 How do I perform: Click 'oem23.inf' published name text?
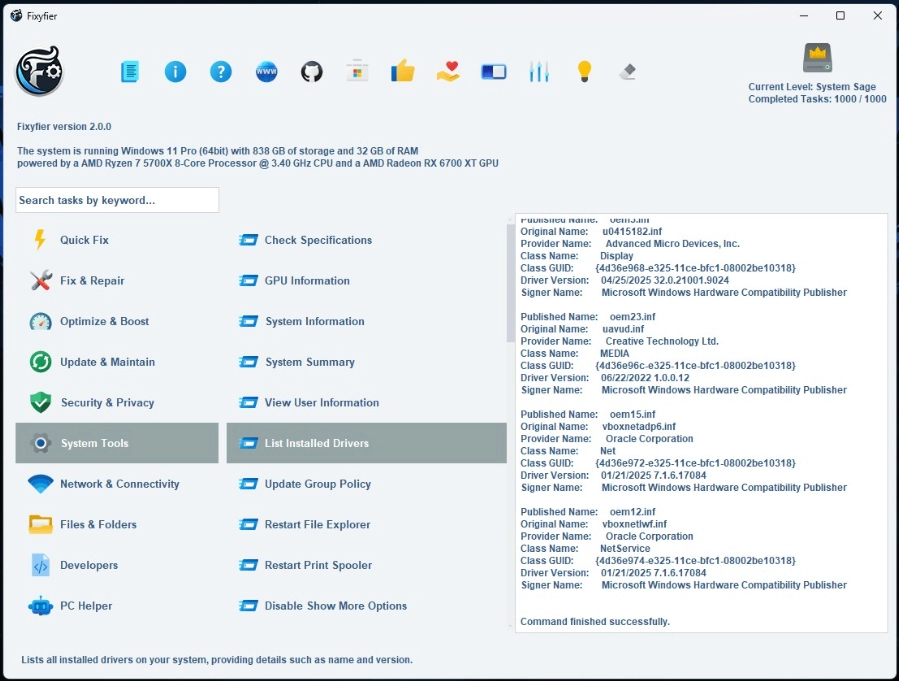pos(632,316)
